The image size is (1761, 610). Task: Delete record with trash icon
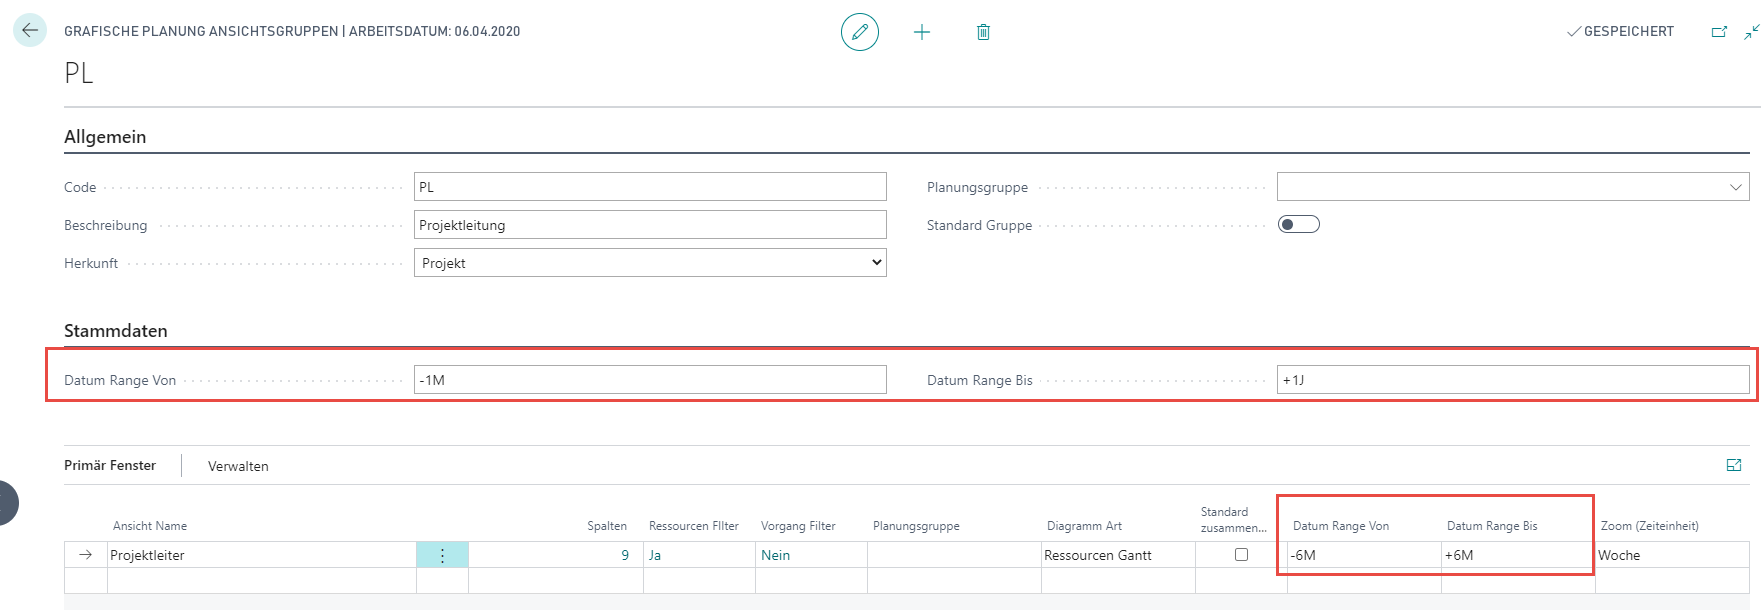click(983, 32)
